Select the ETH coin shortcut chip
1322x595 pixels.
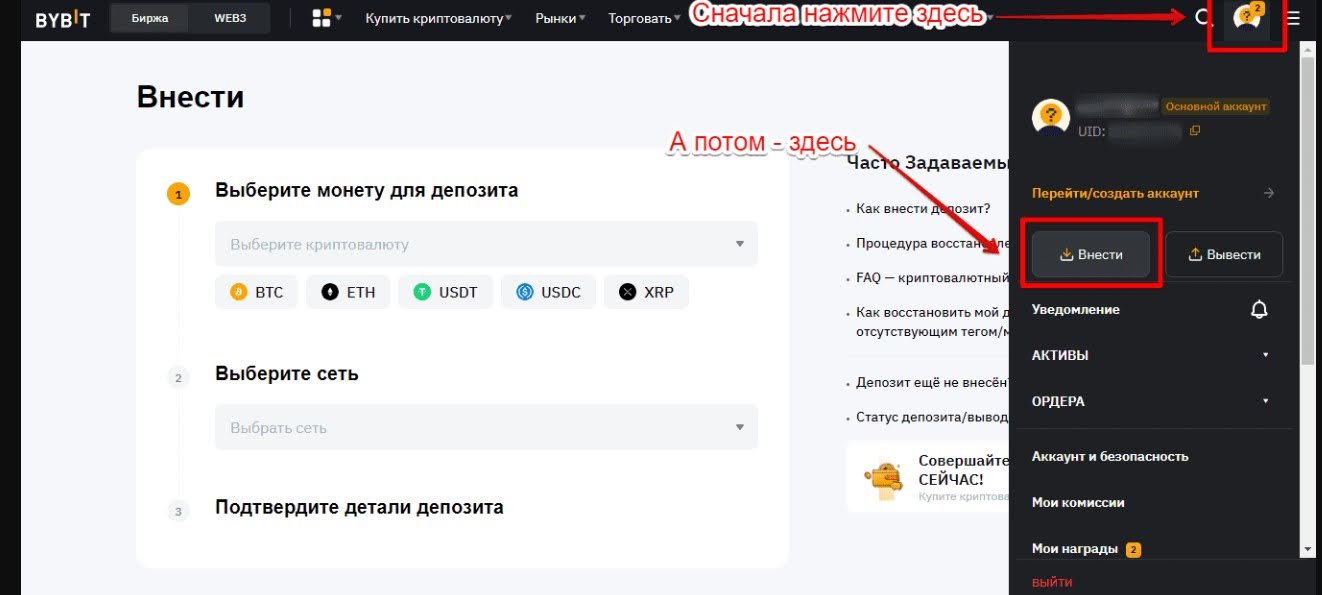(x=348, y=291)
